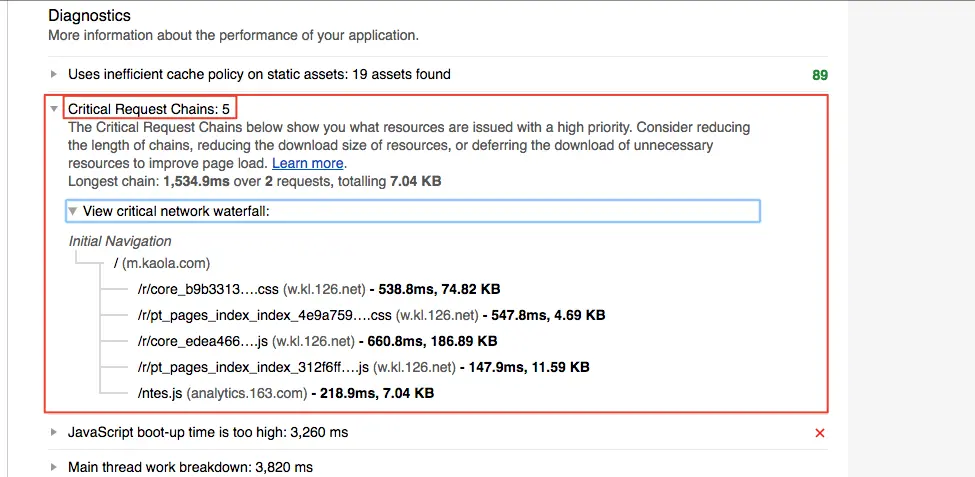Select the /r/core_b9b3313….css request entry
The width and height of the screenshot is (975, 477).
point(319,289)
